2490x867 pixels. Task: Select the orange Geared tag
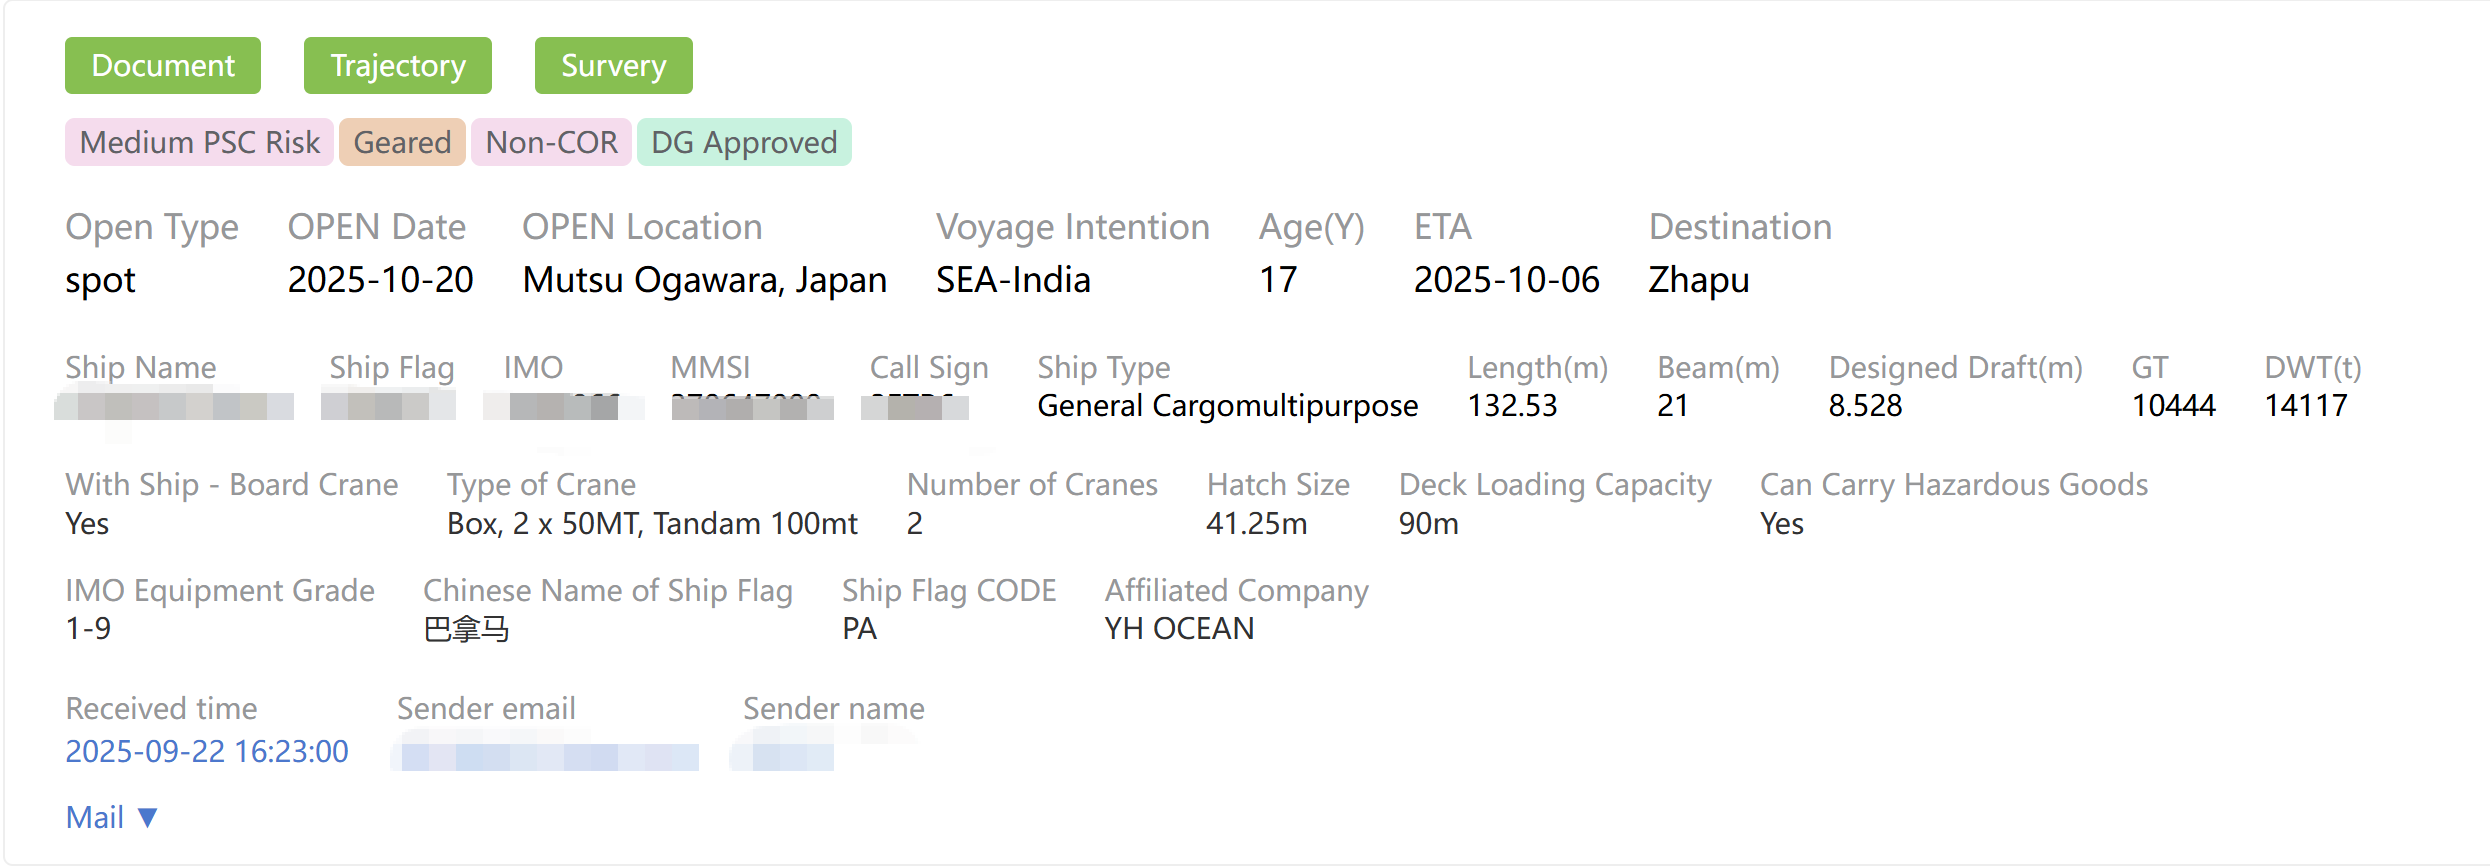pos(402,142)
